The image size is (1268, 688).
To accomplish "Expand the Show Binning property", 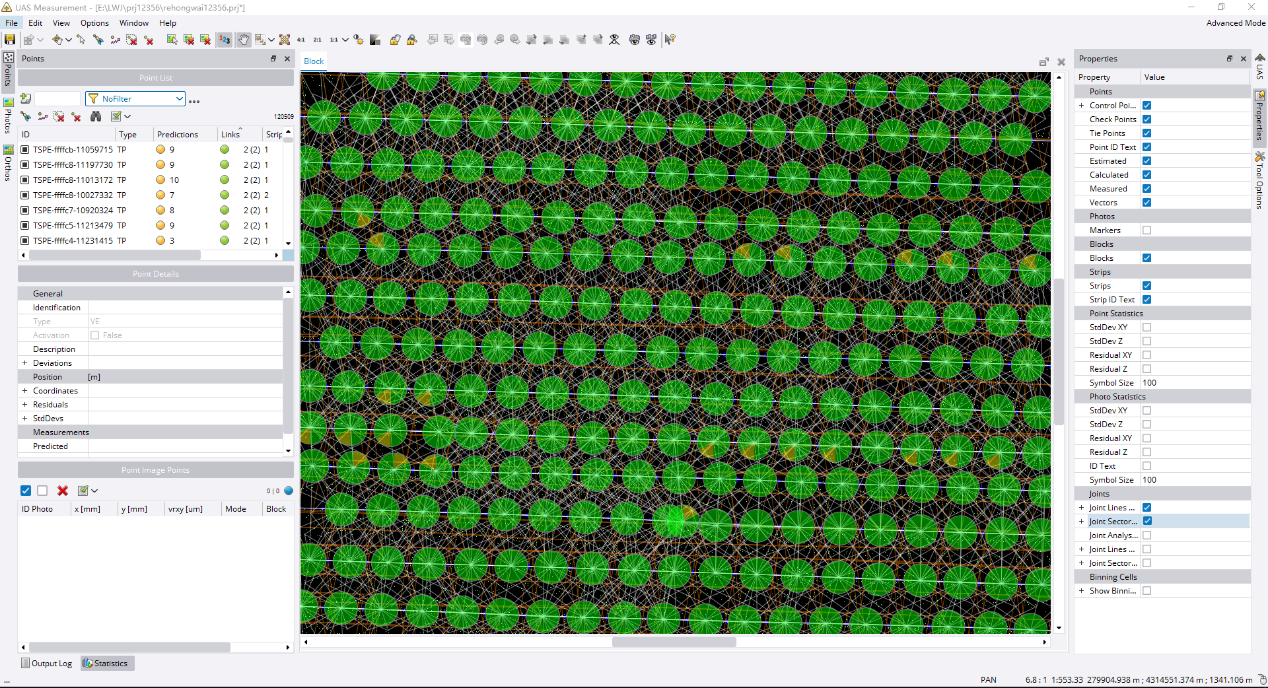I will click(1081, 591).
